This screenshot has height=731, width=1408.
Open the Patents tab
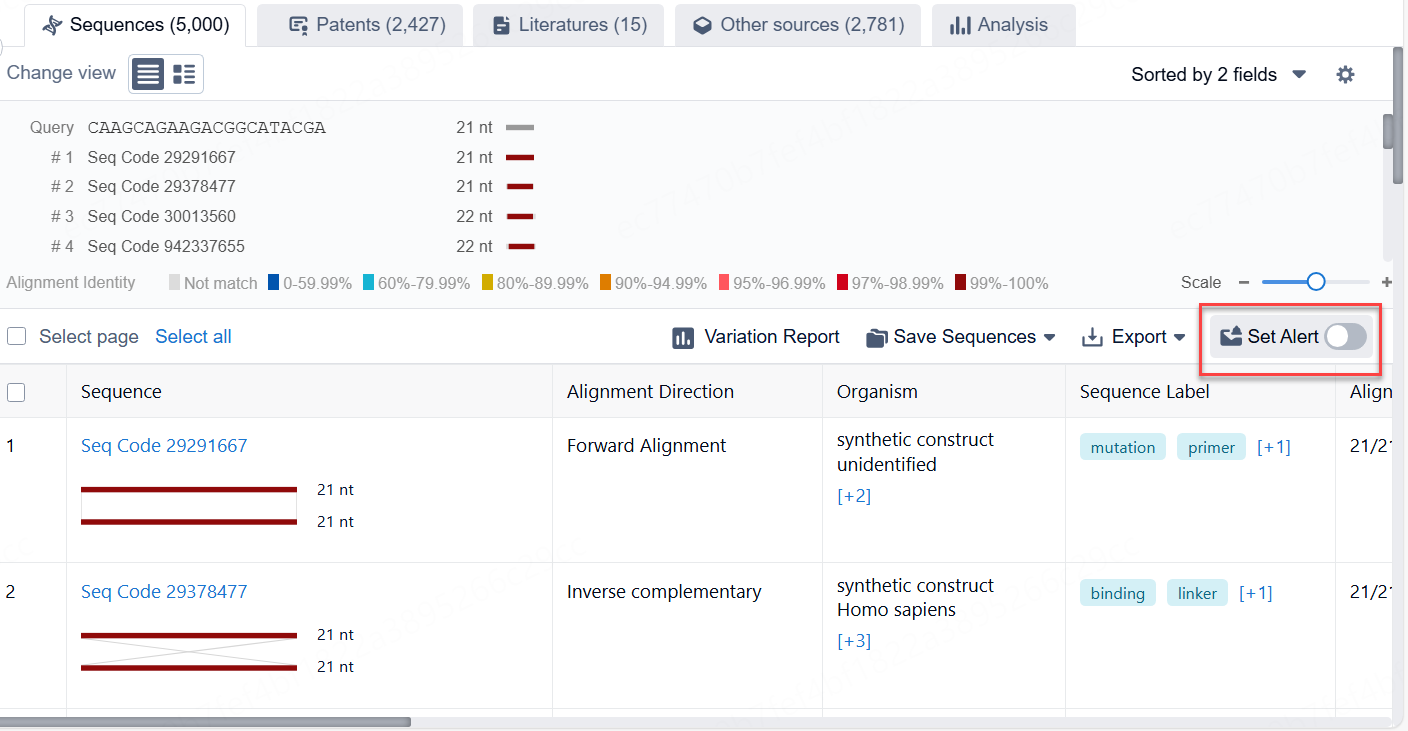[366, 25]
